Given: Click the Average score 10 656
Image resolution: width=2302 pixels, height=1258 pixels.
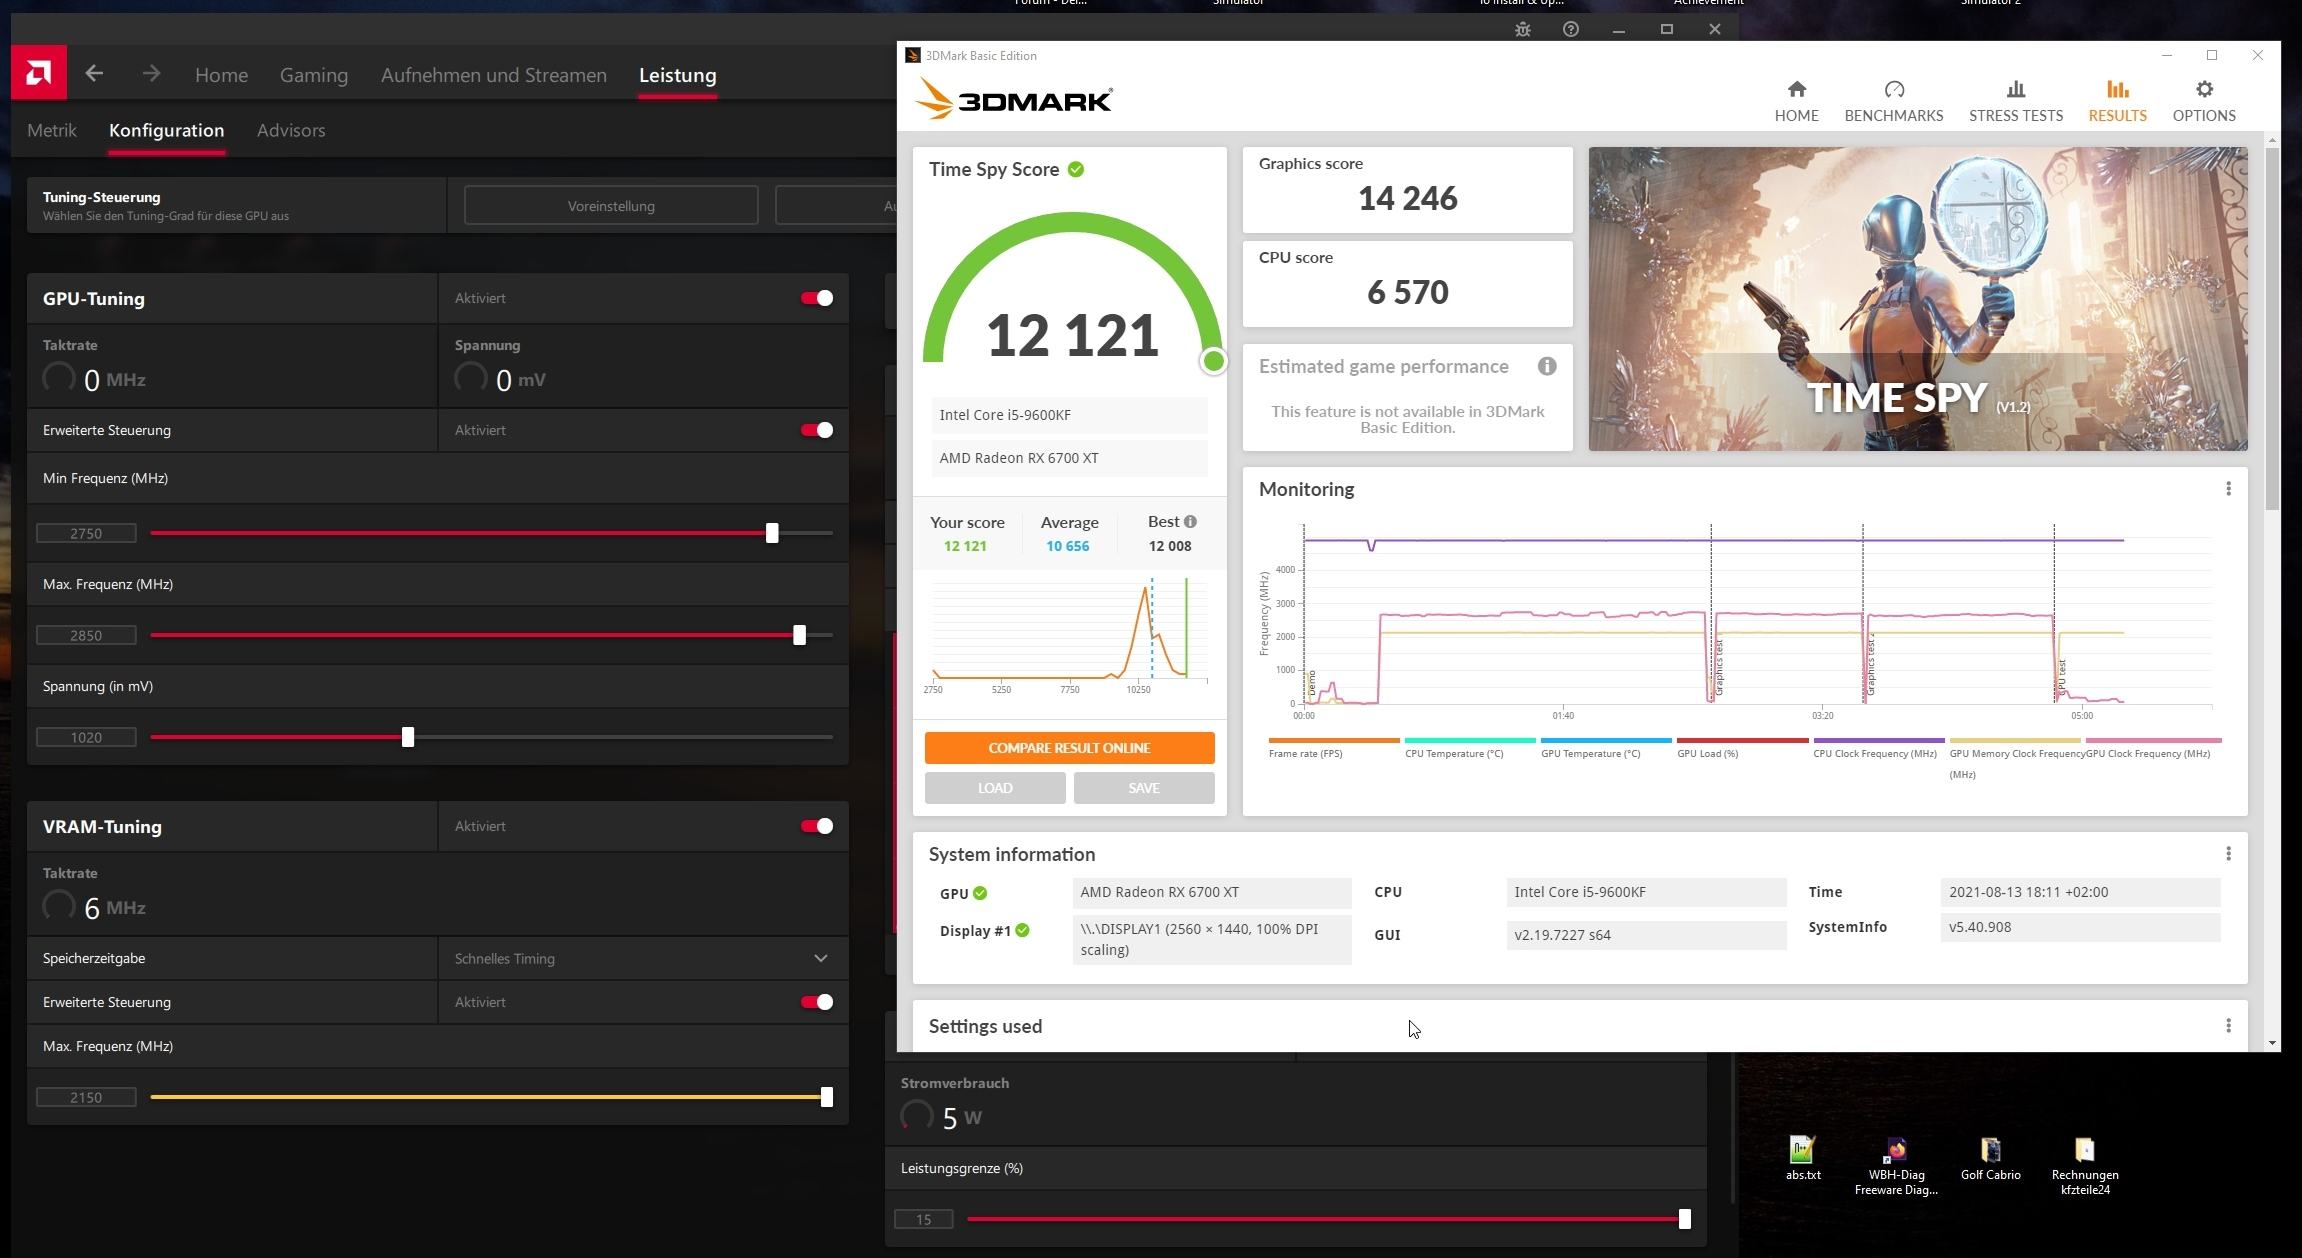Looking at the screenshot, I should click(1067, 546).
